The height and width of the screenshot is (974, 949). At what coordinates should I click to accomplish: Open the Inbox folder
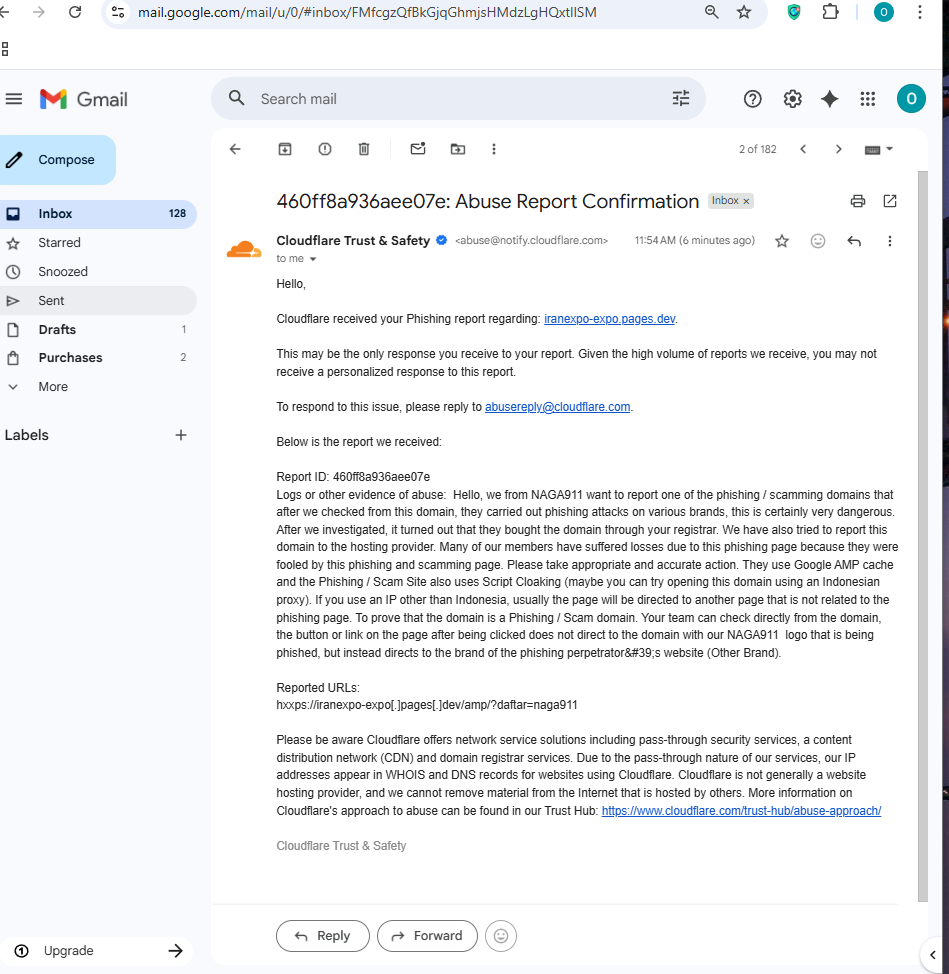[96, 214]
